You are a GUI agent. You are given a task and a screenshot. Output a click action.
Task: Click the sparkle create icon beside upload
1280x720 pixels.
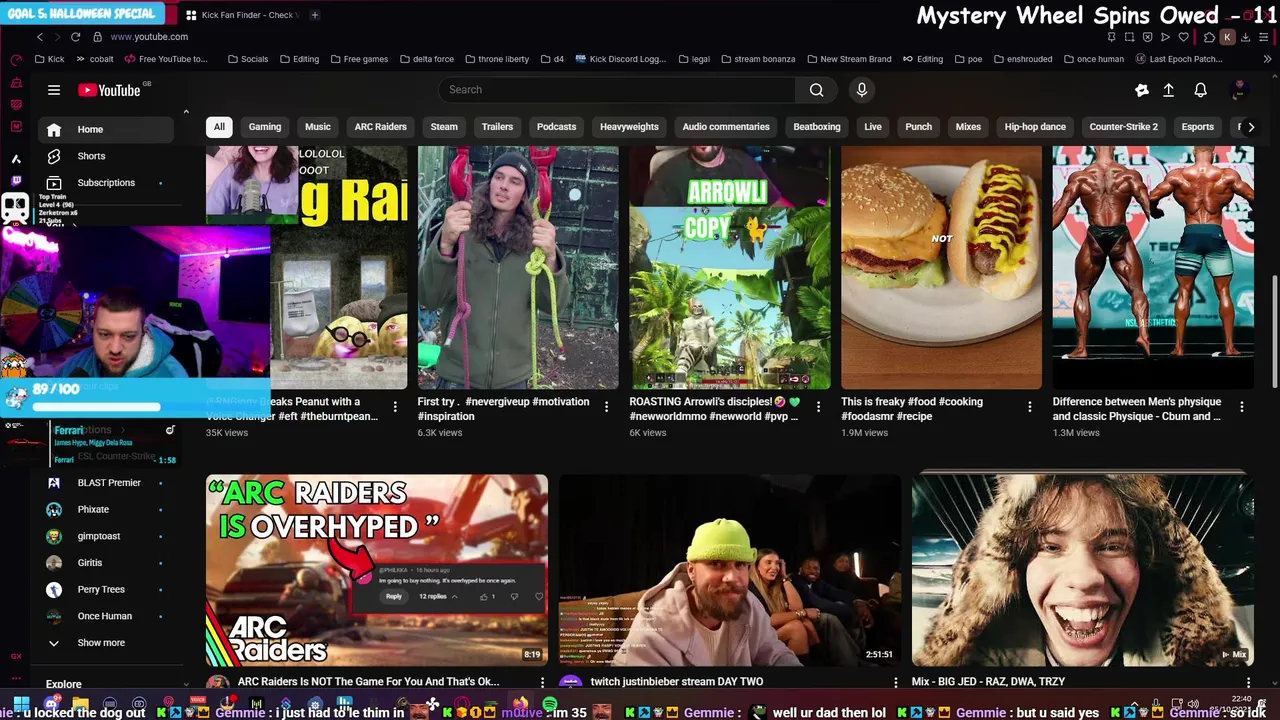tap(1142, 90)
